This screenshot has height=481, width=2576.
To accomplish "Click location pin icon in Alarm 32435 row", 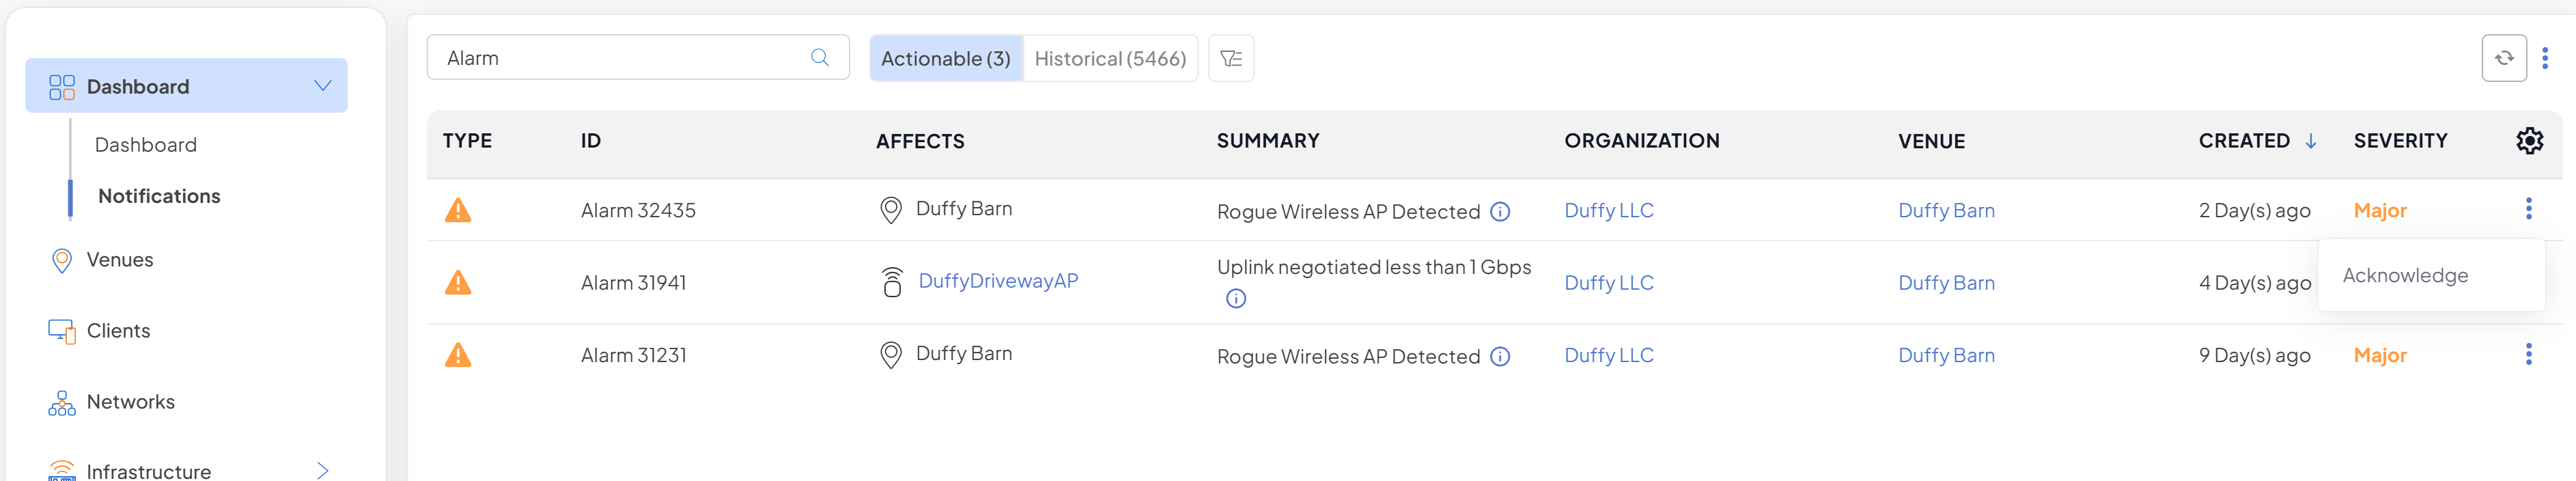I will coord(890,210).
